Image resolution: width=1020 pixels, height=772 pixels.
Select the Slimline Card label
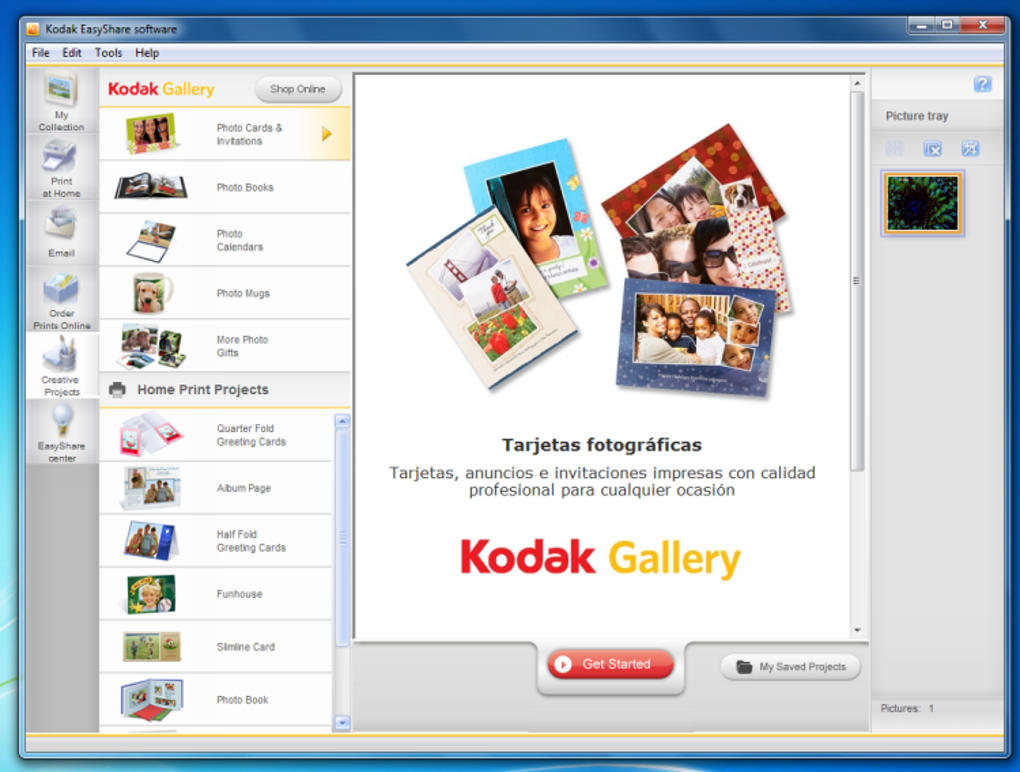[x=246, y=647]
